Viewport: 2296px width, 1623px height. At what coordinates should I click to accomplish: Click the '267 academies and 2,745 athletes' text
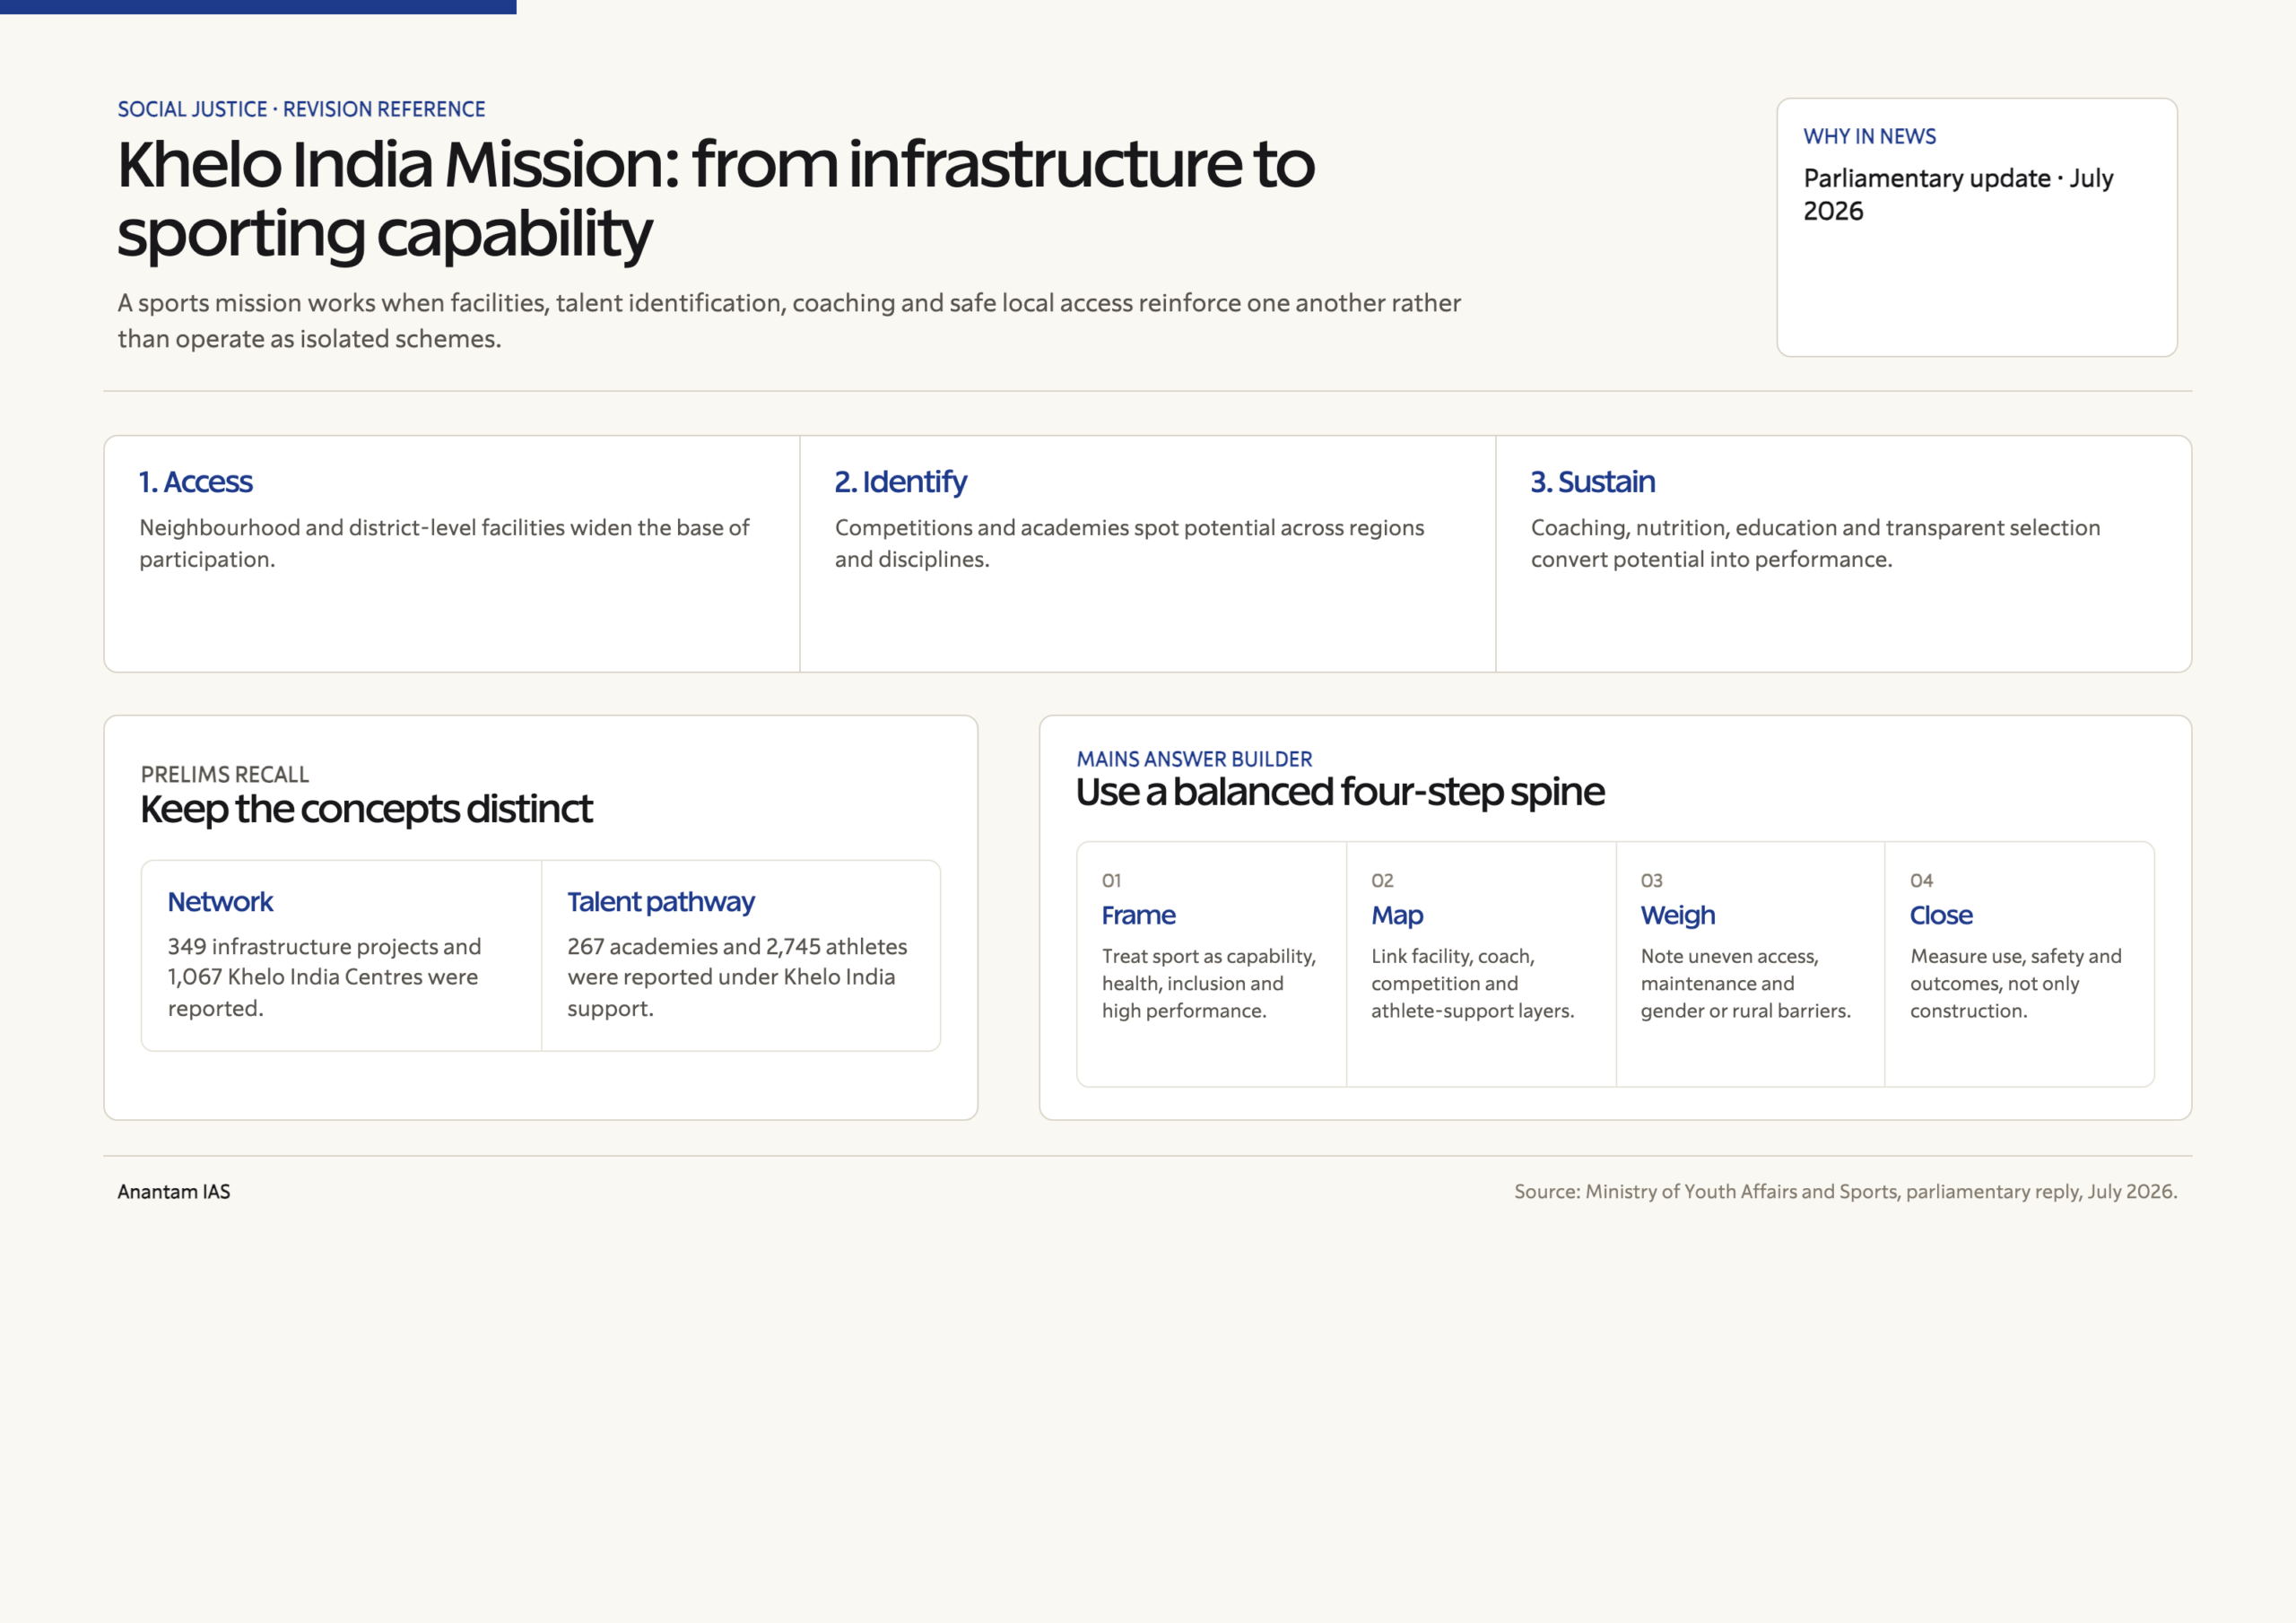click(x=737, y=977)
